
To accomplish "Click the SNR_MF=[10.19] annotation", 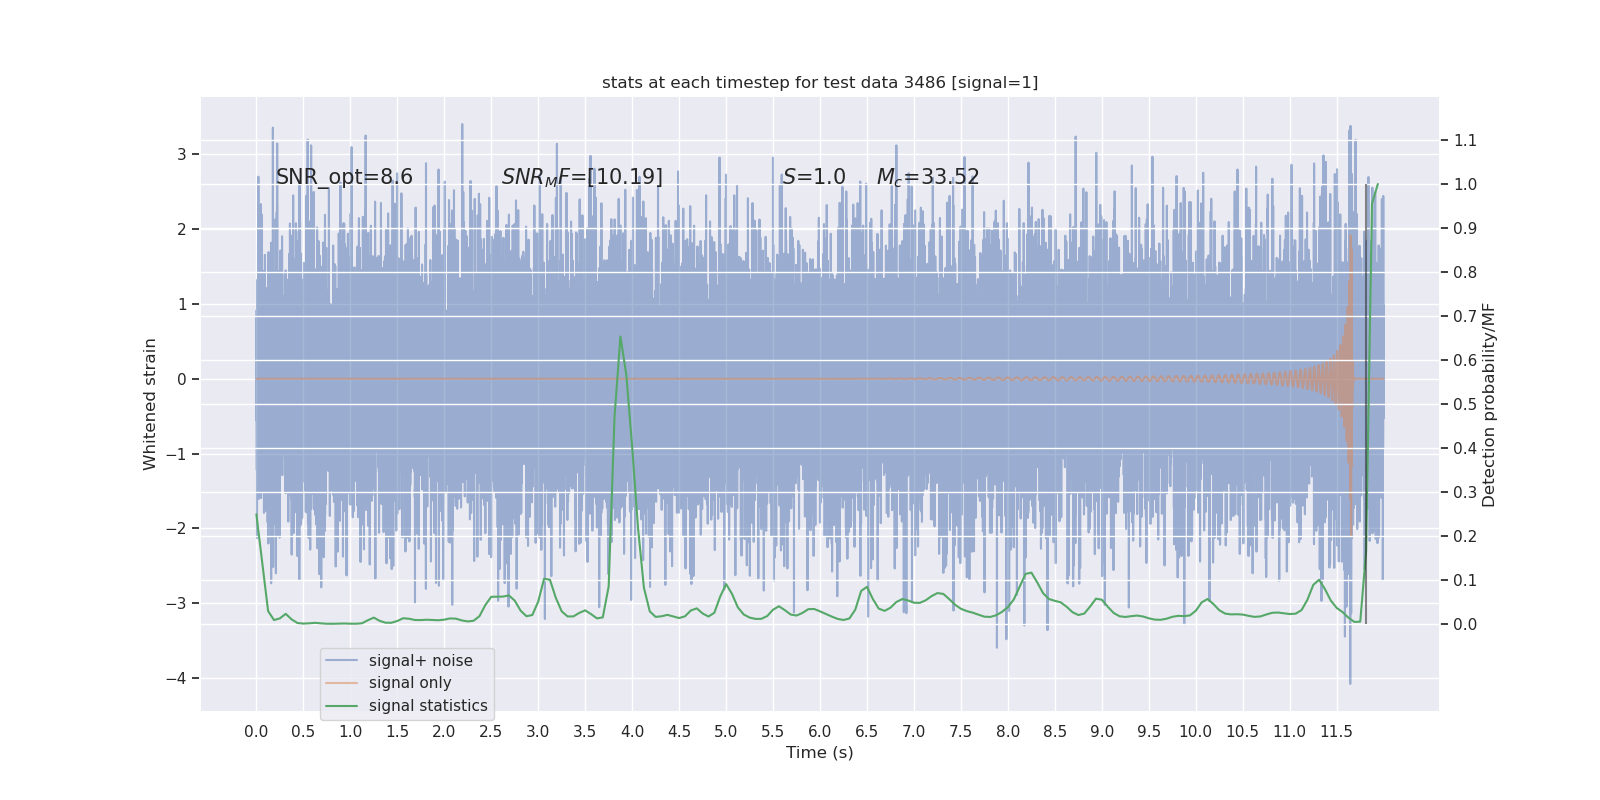I will [582, 177].
